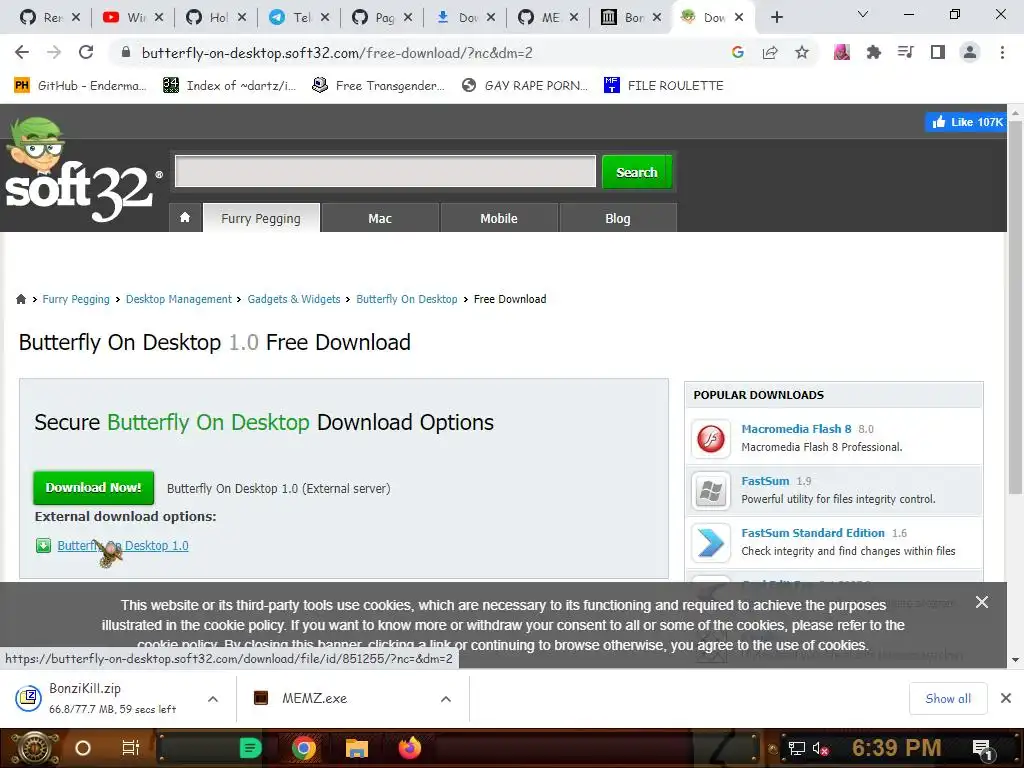Viewport: 1024px width, 768px height.
Task: Close the downloads bar
Action: click(x=1006, y=699)
